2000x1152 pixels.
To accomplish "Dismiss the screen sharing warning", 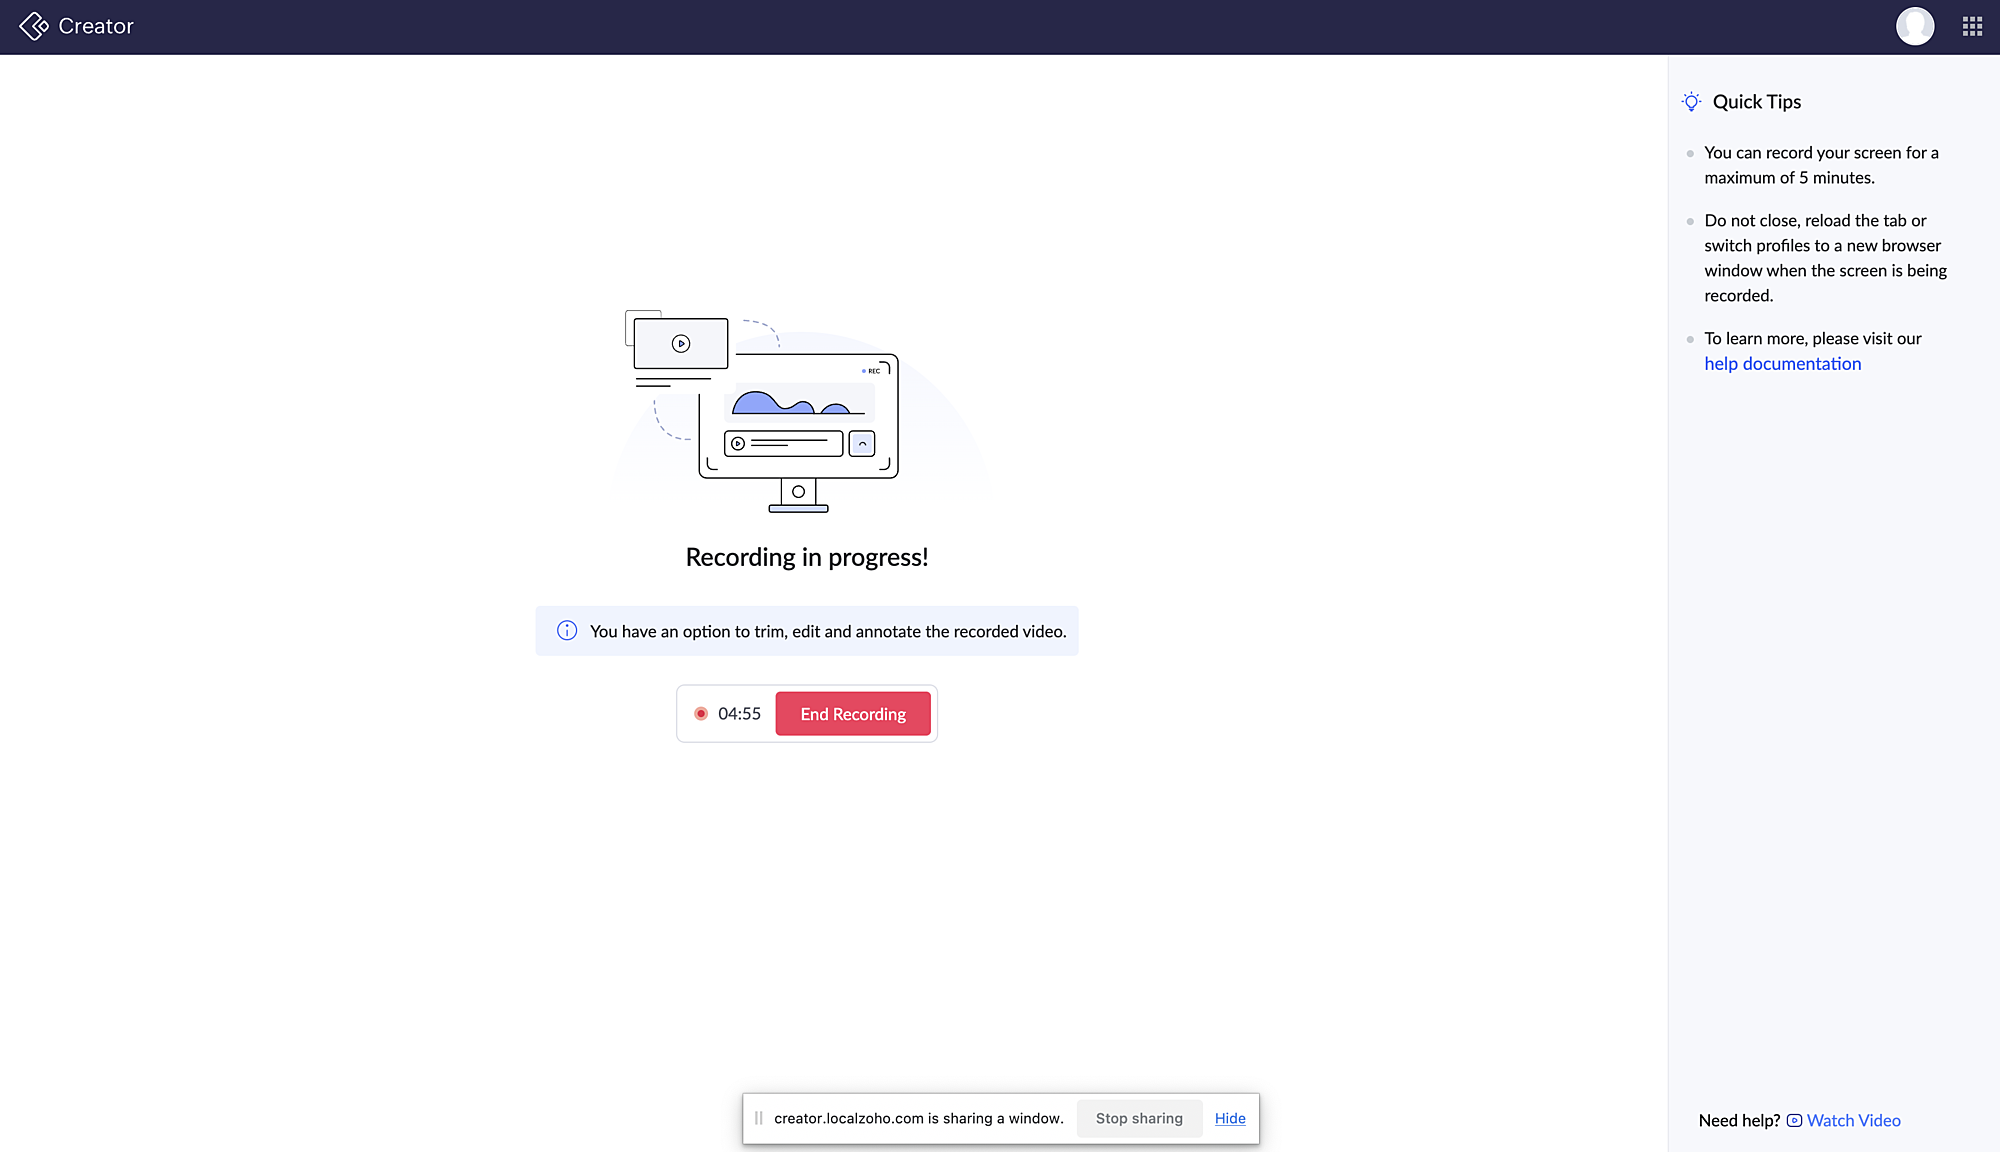I will [1229, 1118].
